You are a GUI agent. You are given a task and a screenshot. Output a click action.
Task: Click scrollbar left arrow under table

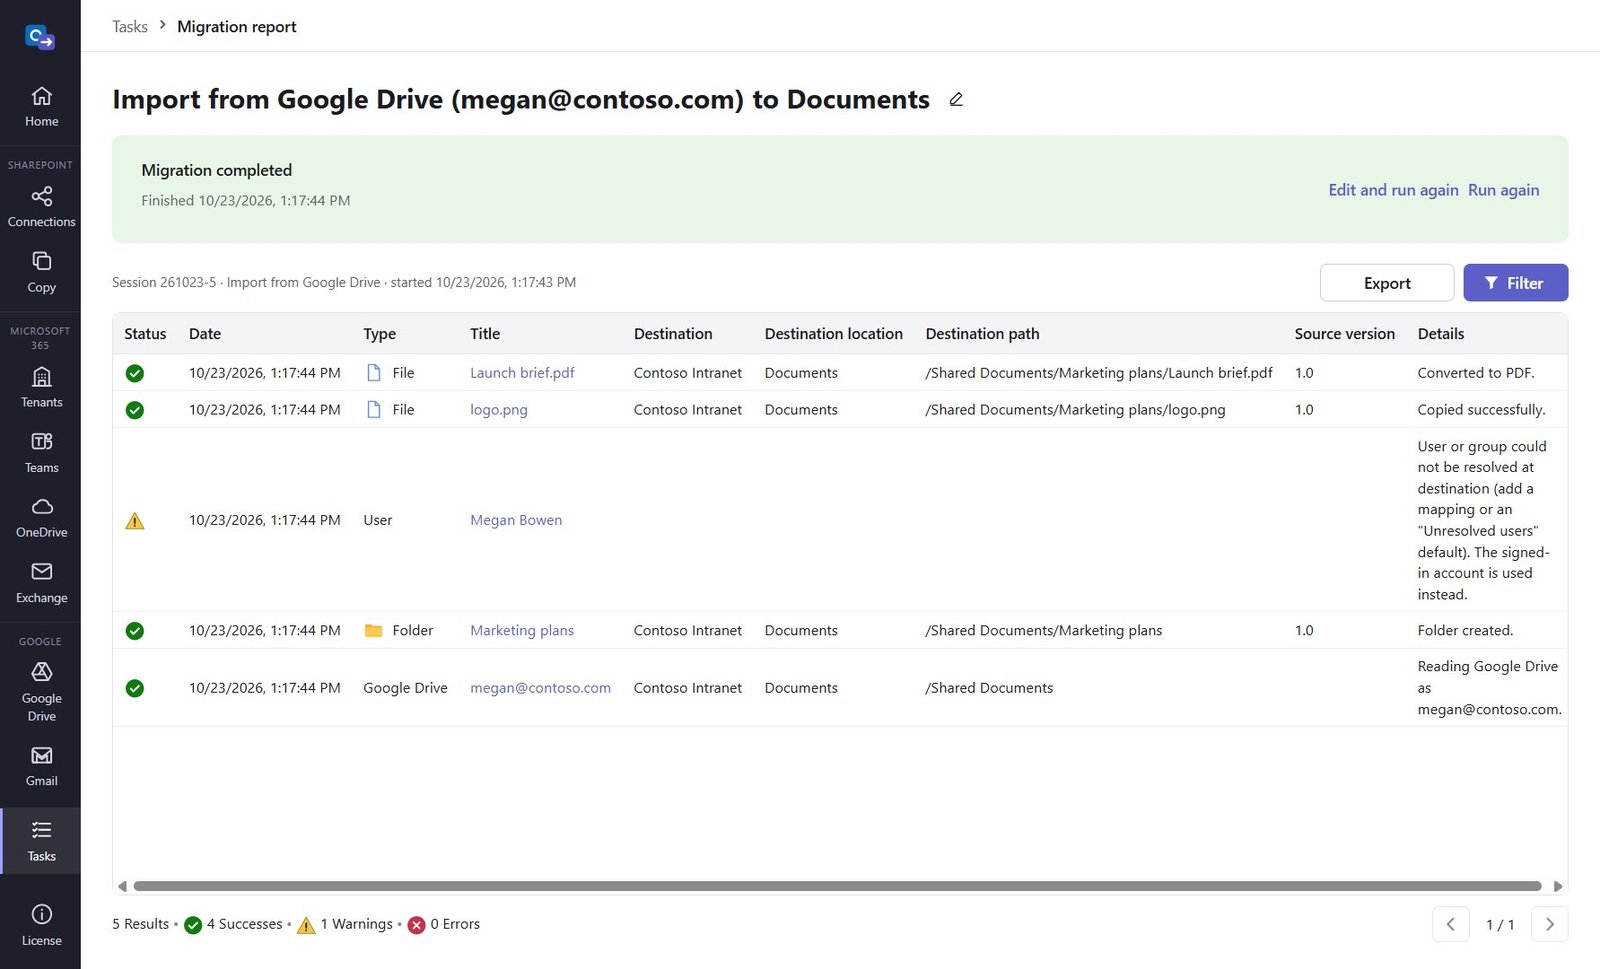click(122, 886)
